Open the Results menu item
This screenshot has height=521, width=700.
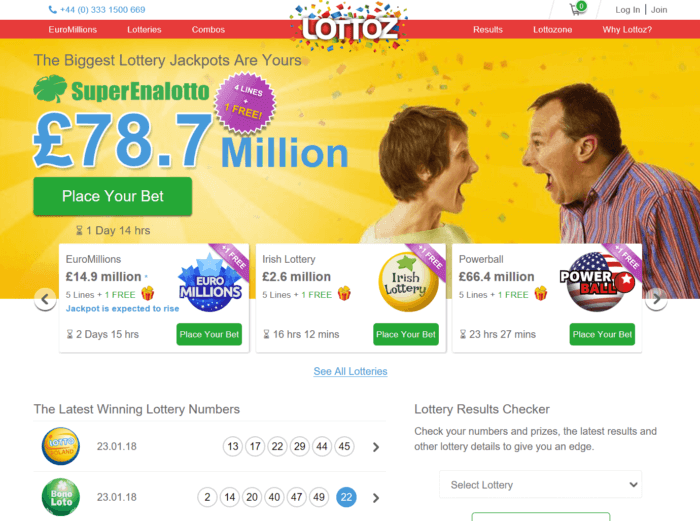point(488,29)
